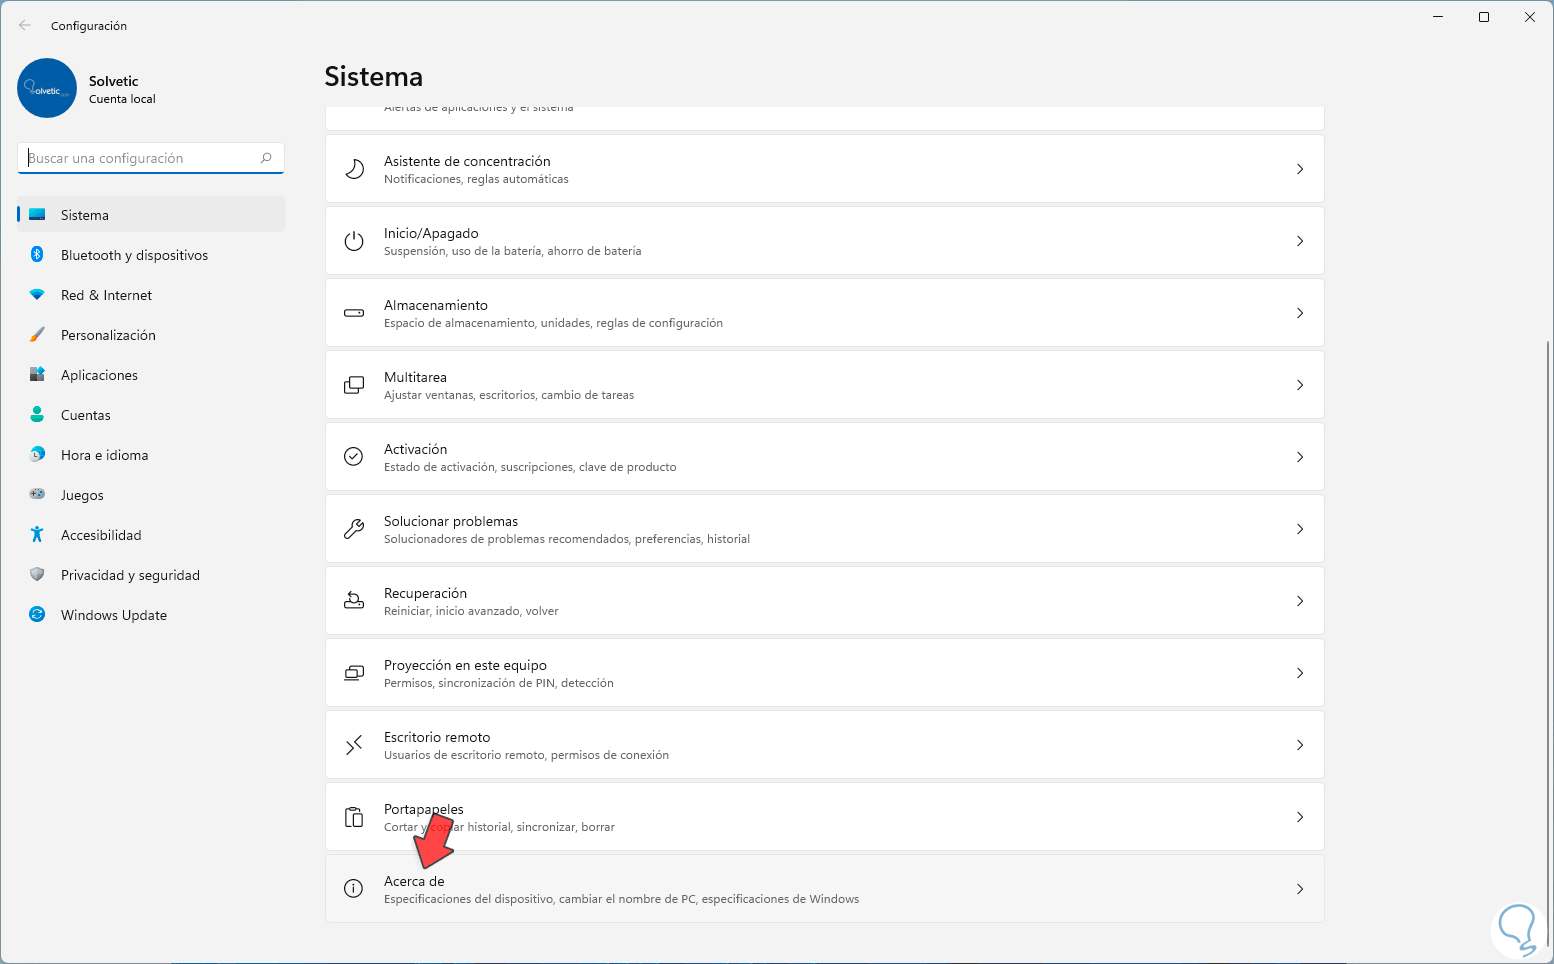Expand the Acerca de chevron
The height and width of the screenshot is (964, 1554).
(1300, 889)
